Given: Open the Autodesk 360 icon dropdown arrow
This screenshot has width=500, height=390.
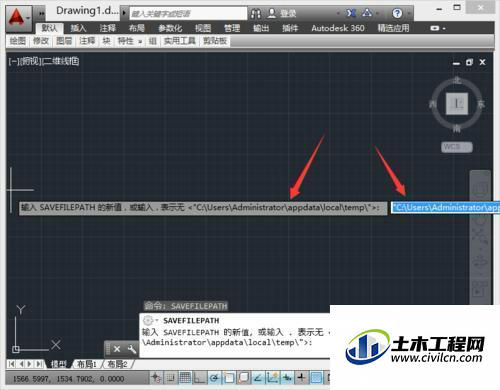Looking at the screenshot, I should pos(378,14).
